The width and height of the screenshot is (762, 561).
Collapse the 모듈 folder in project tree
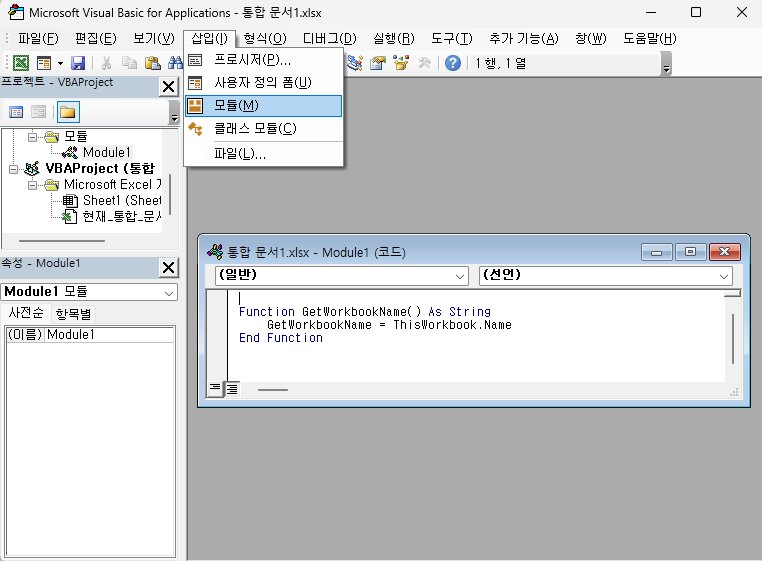32,137
